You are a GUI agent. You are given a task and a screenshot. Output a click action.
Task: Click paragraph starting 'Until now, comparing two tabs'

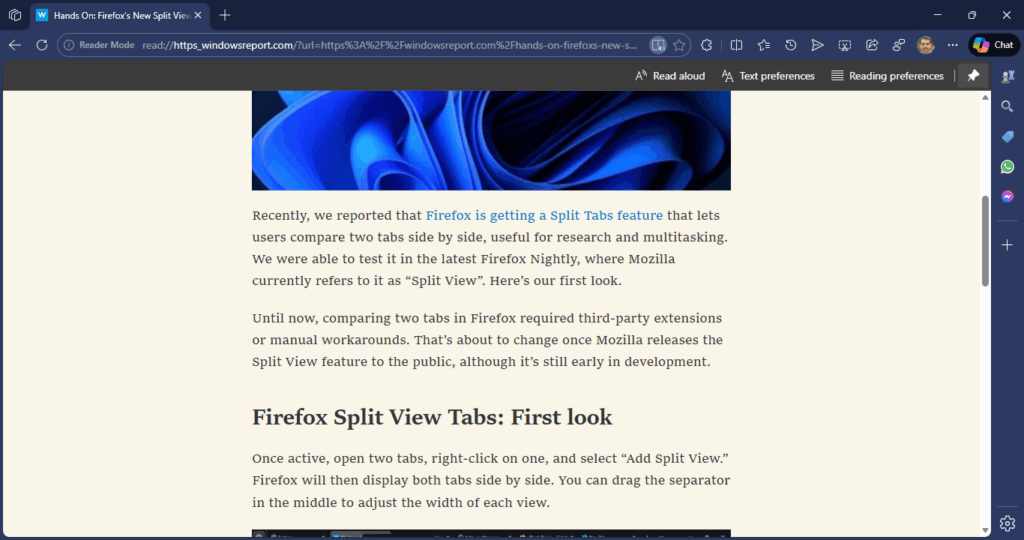pyautogui.click(x=487, y=340)
